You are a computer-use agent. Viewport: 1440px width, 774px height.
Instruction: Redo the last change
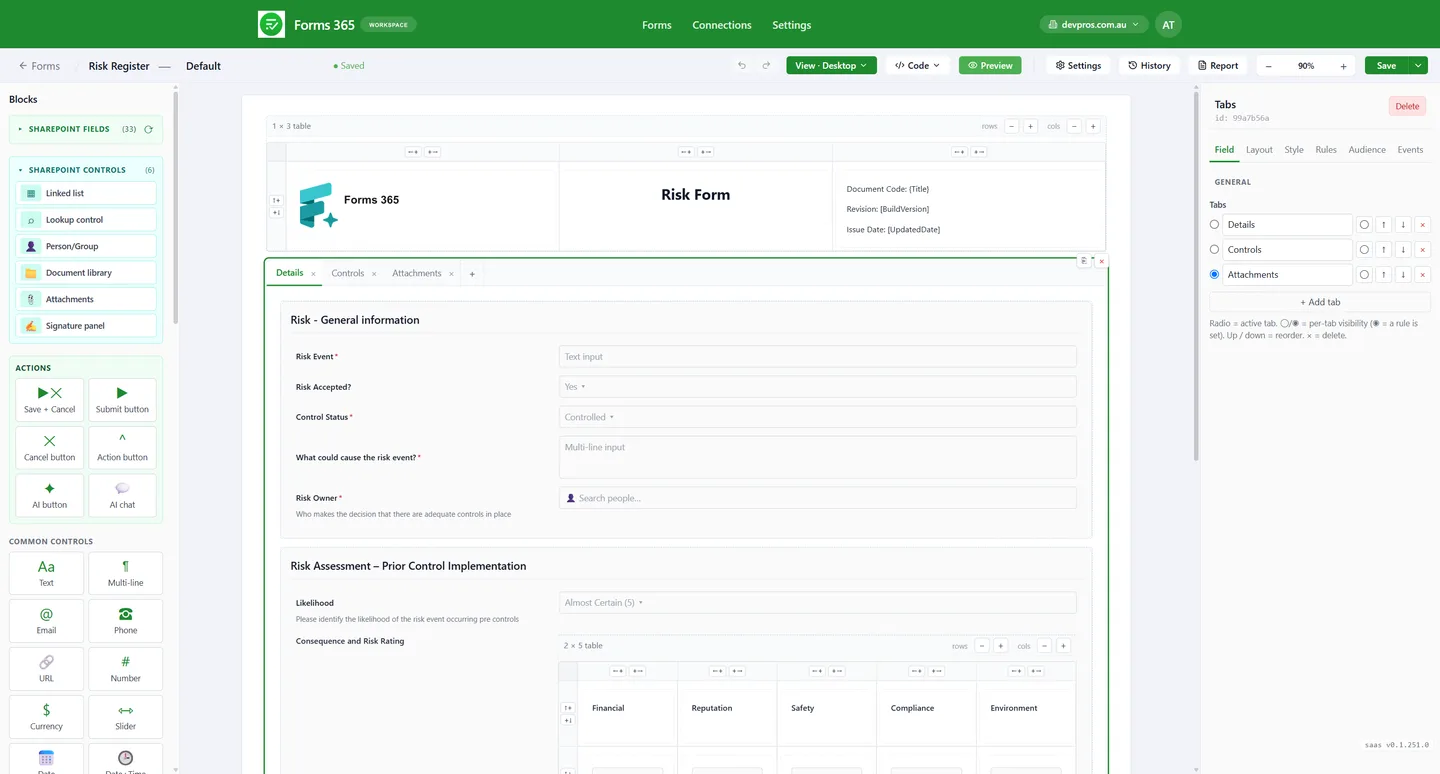click(x=766, y=65)
